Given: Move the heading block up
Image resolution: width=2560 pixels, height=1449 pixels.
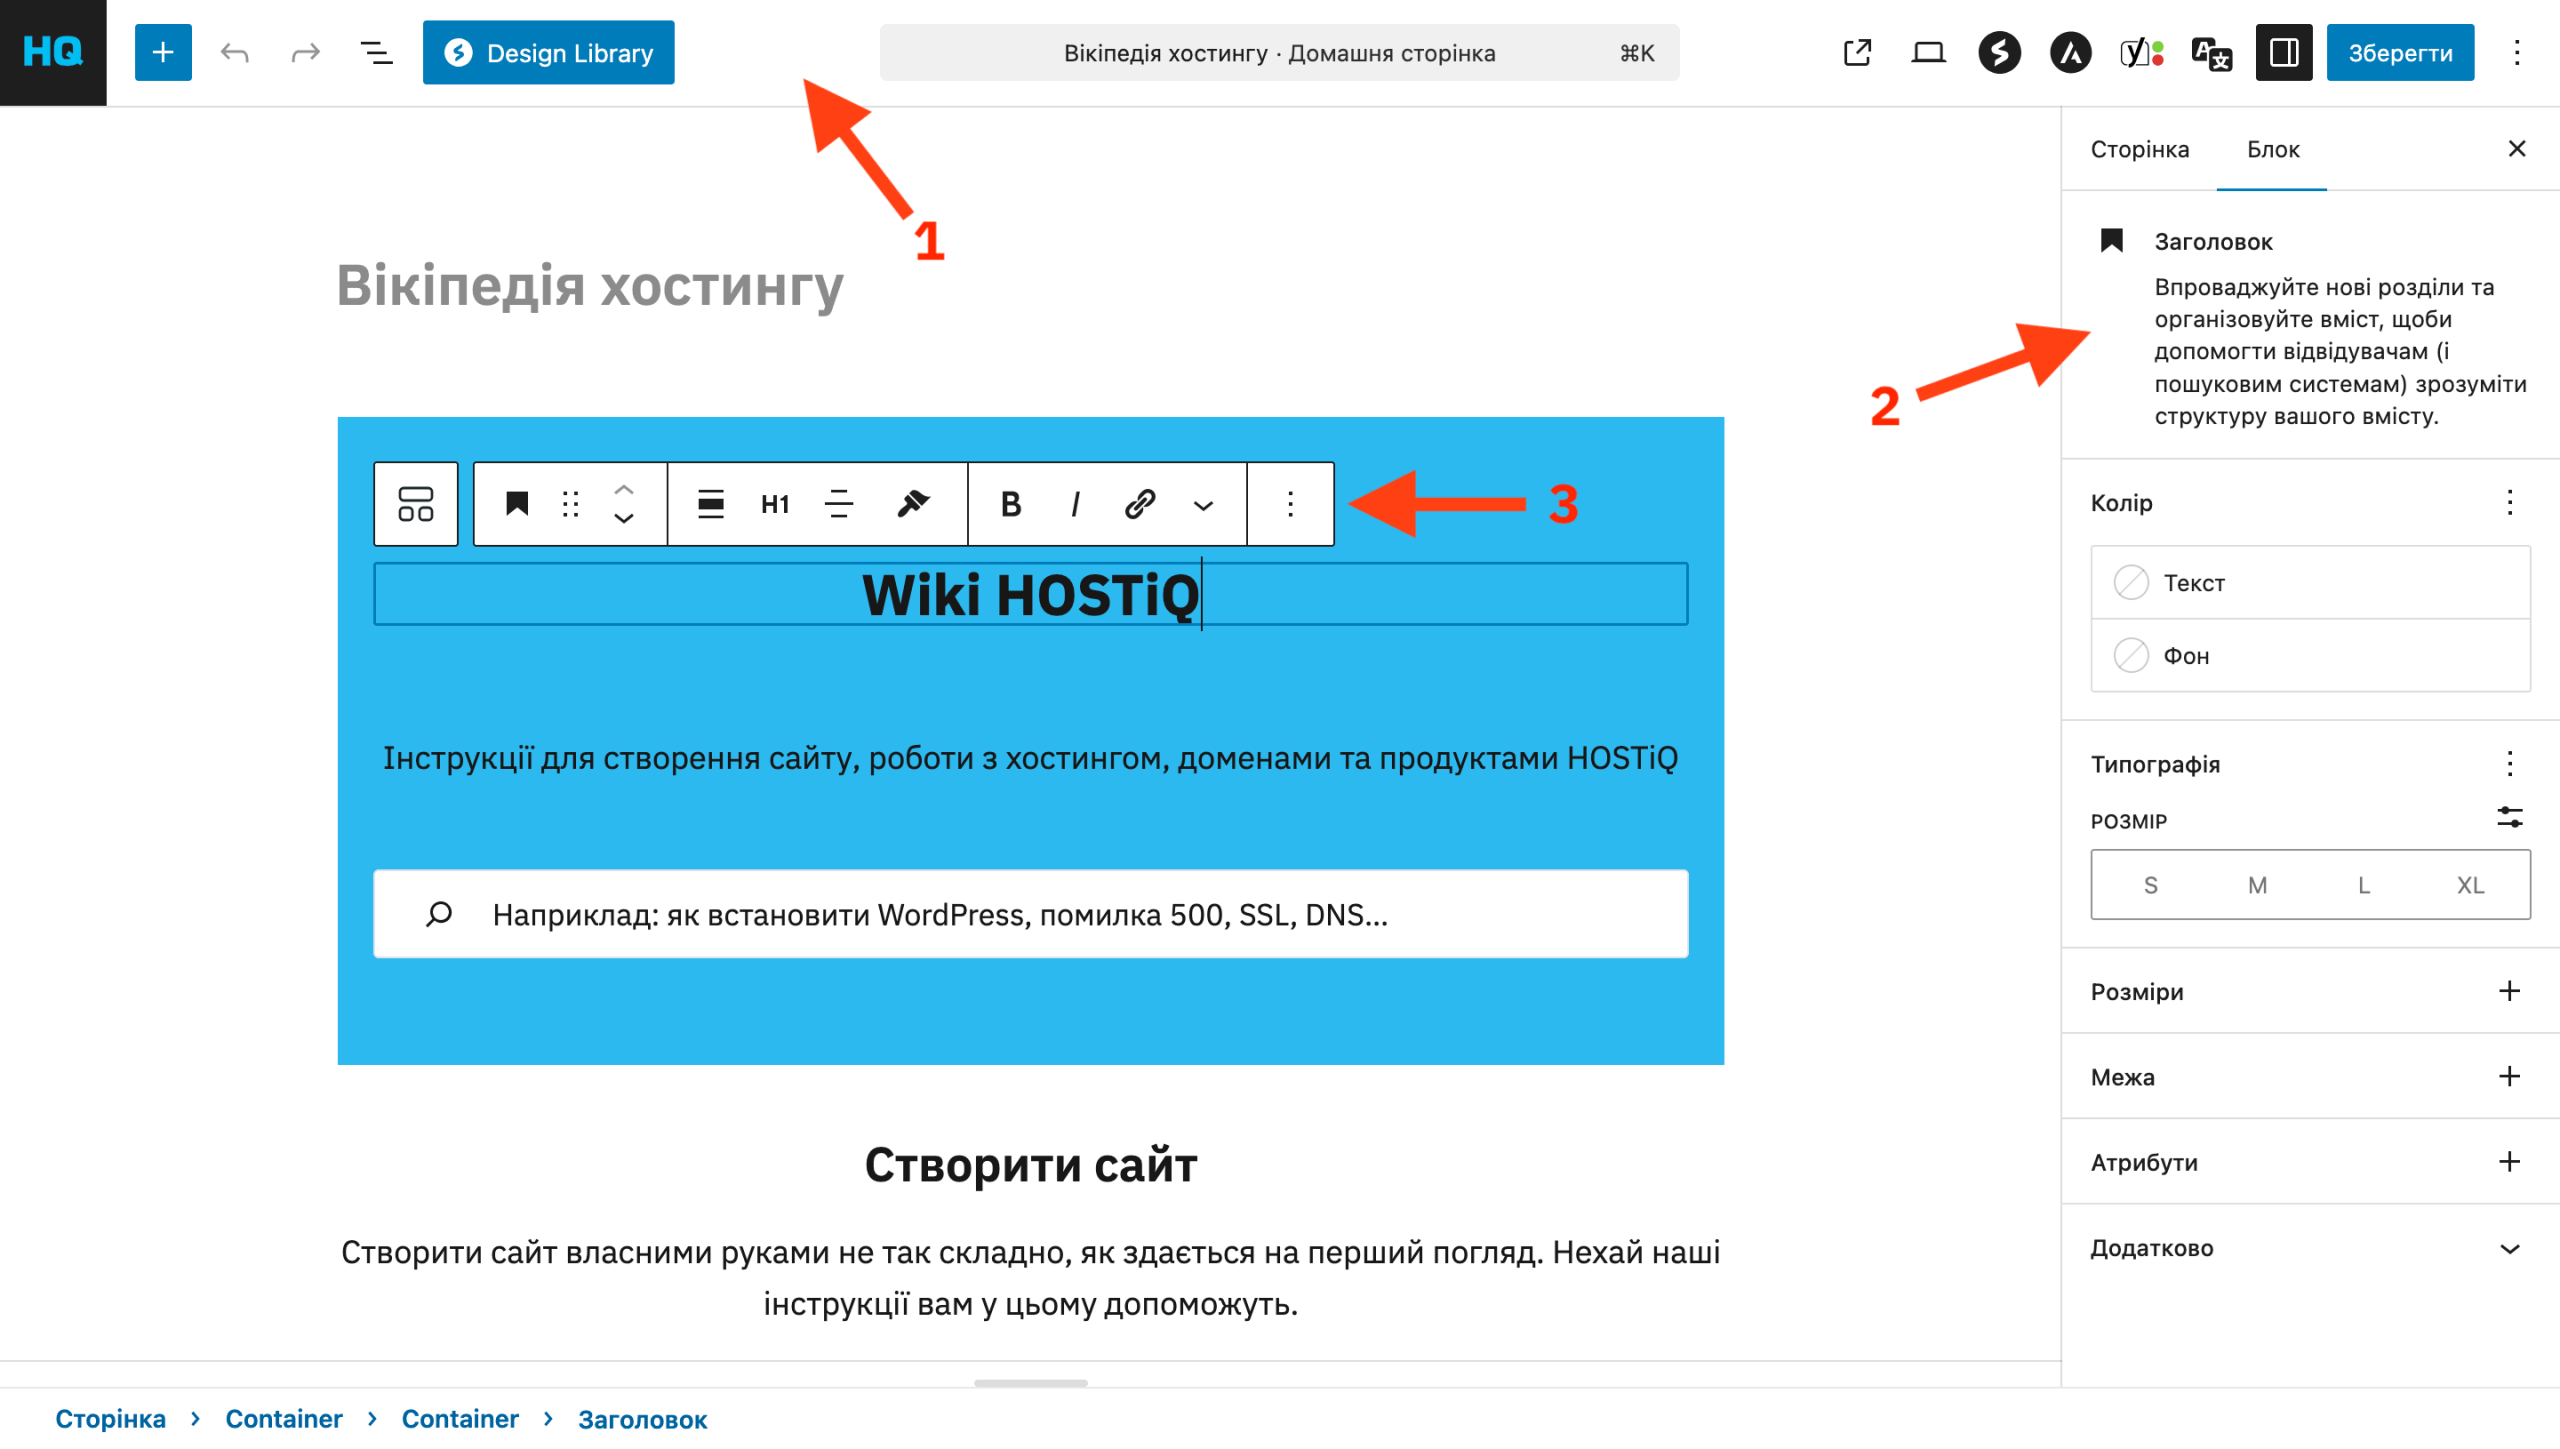Looking at the screenshot, I should click(624, 489).
